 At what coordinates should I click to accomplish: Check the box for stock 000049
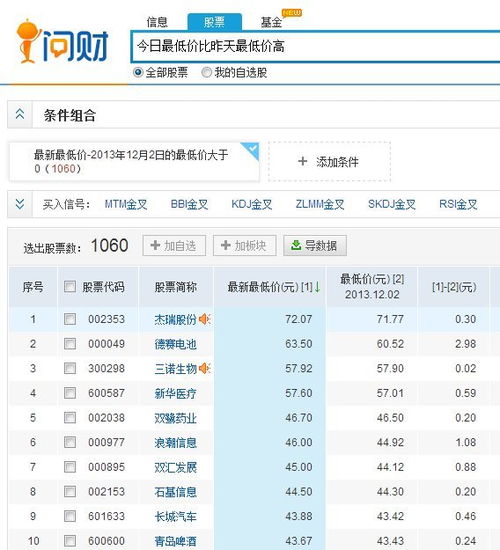coord(70,344)
